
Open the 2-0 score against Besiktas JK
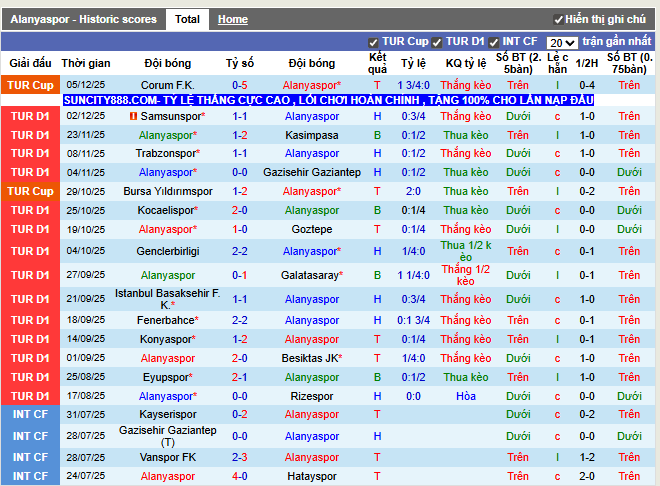click(x=240, y=358)
